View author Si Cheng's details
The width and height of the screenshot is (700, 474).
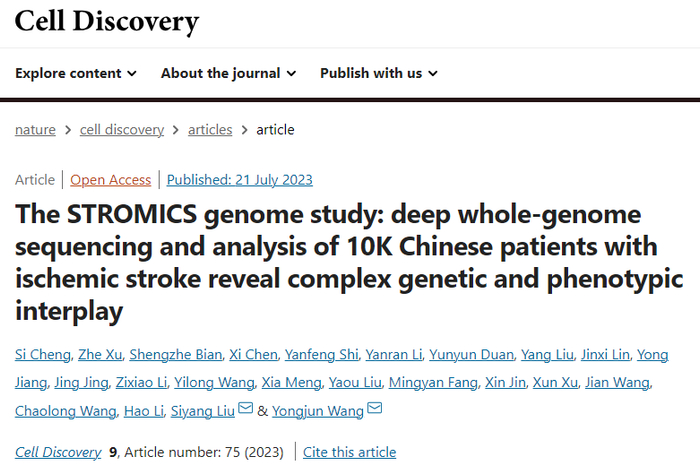click(43, 354)
